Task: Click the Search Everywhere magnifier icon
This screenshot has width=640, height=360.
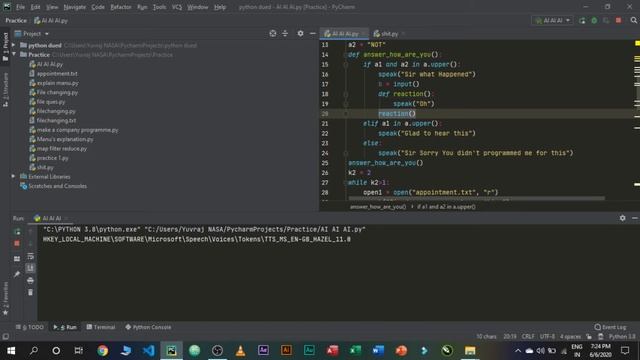Action: (x=633, y=20)
